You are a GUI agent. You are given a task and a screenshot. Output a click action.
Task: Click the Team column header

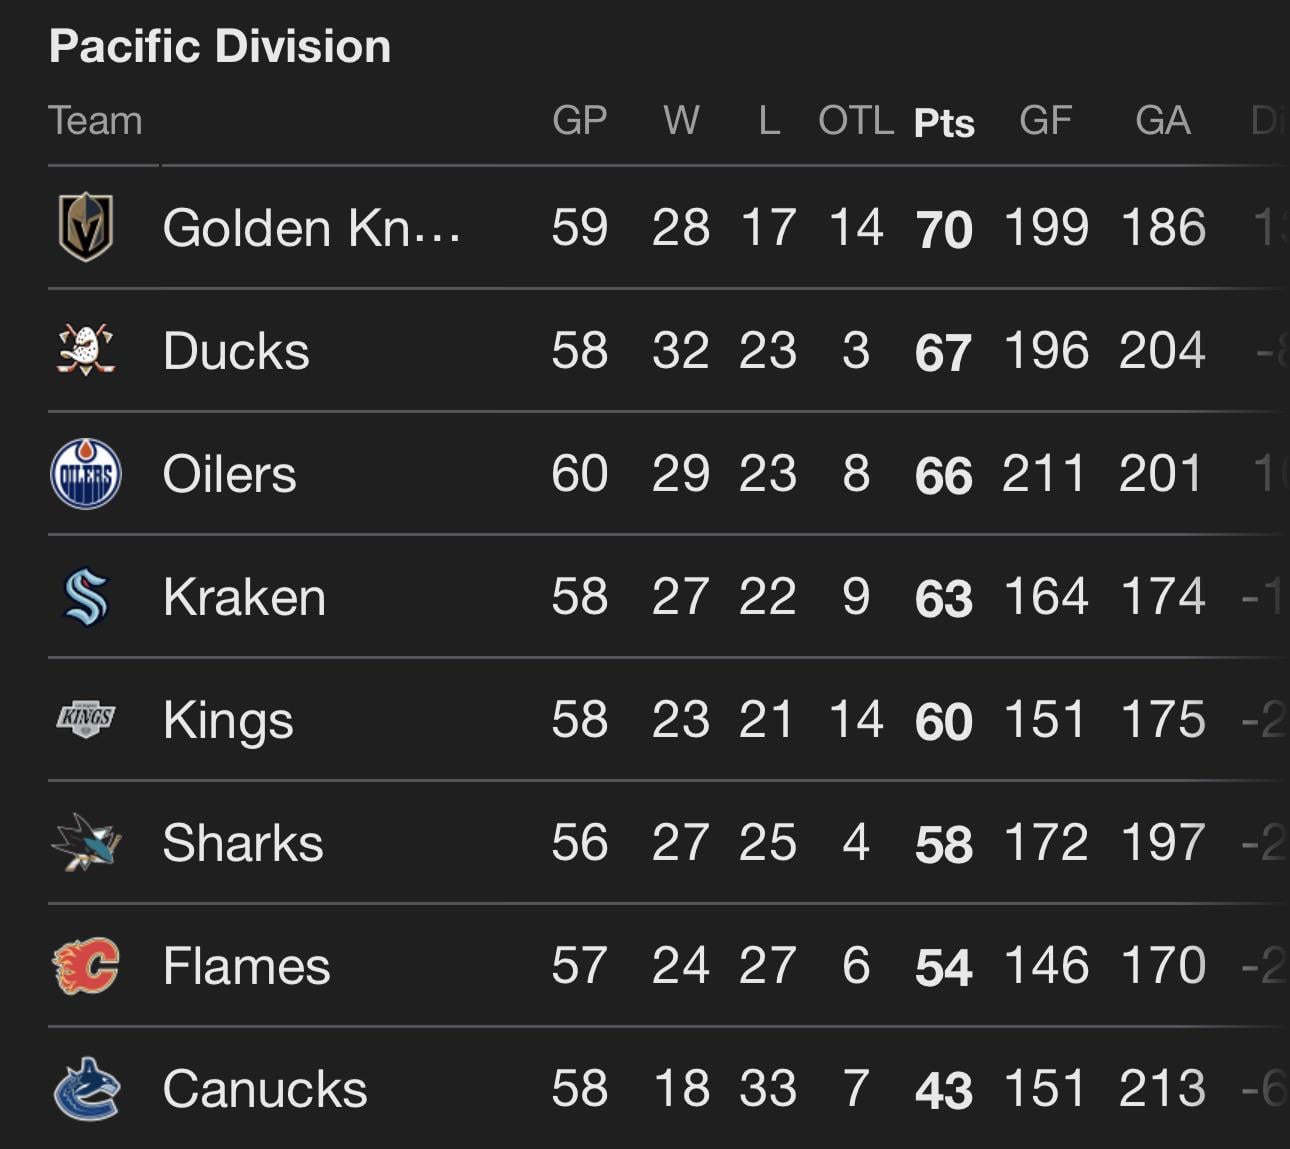pos(96,120)
